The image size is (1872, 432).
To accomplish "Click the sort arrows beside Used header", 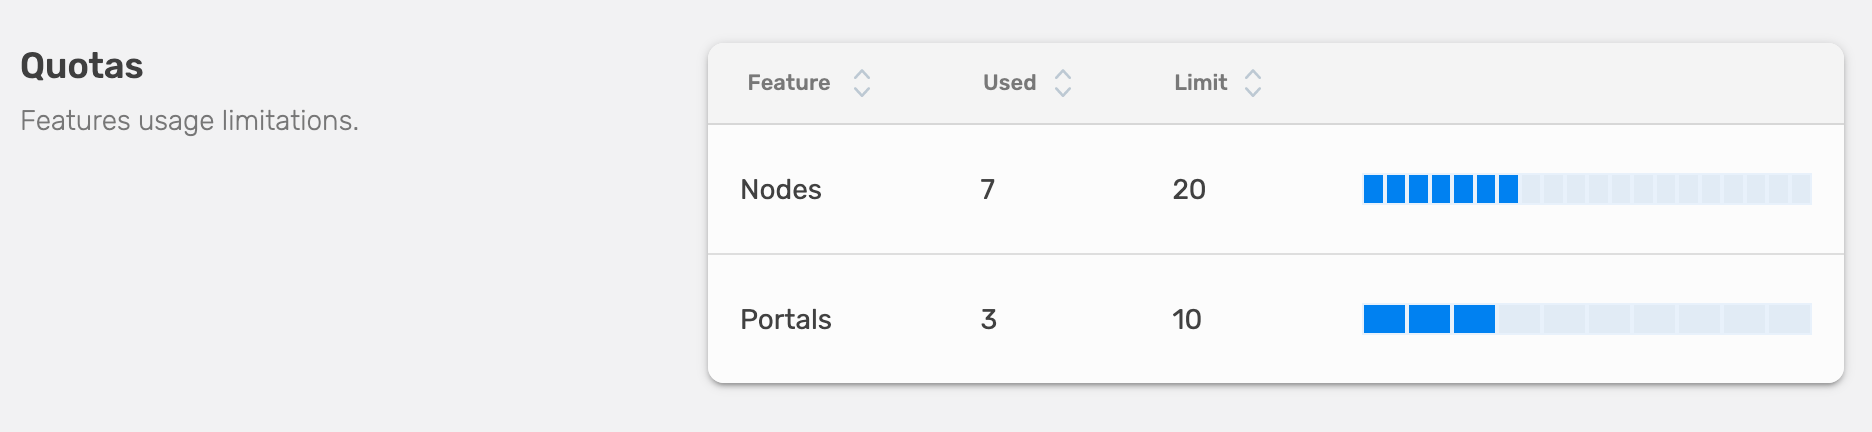I will click(1062, 83).
